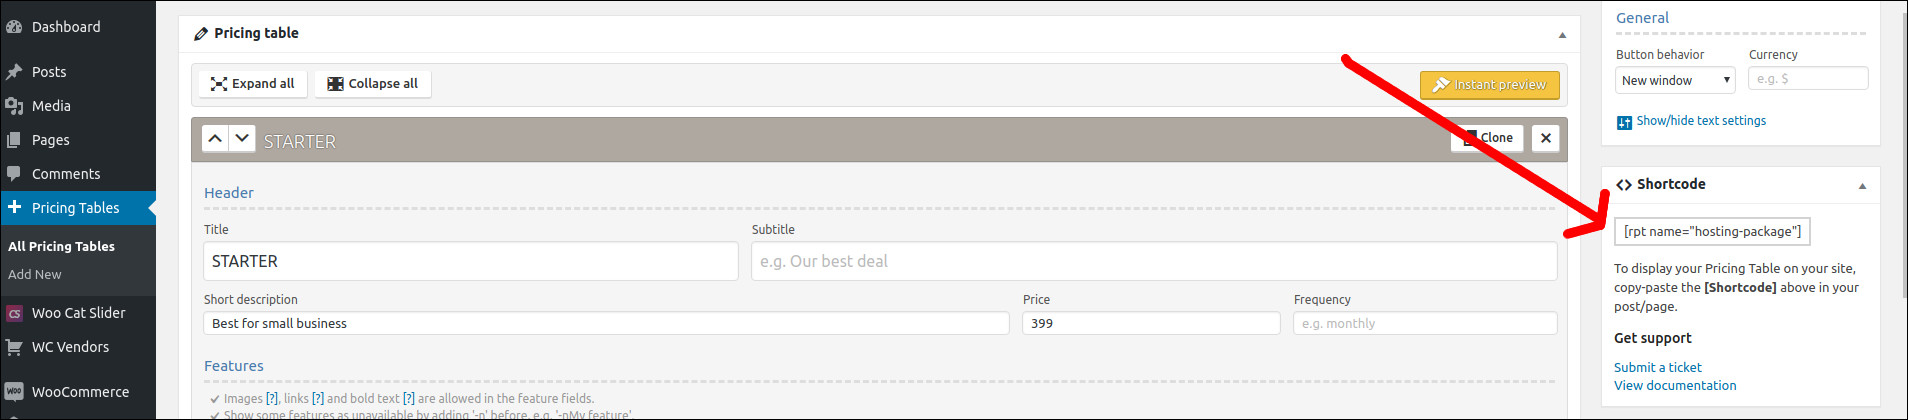The height and width of the screenshot is (420, 1908).
Task: Open the Media library icon
Action: [x=14, y=106]
